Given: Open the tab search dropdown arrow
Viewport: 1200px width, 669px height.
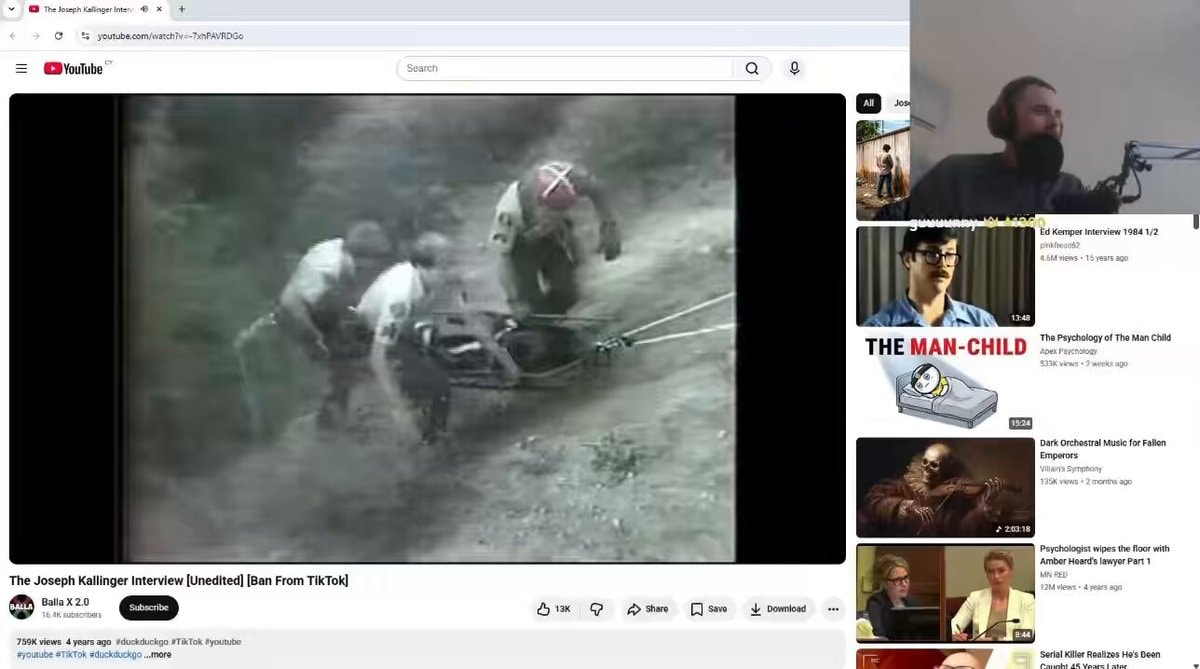Looking at the screenshot, I should (x=9, y=9).
